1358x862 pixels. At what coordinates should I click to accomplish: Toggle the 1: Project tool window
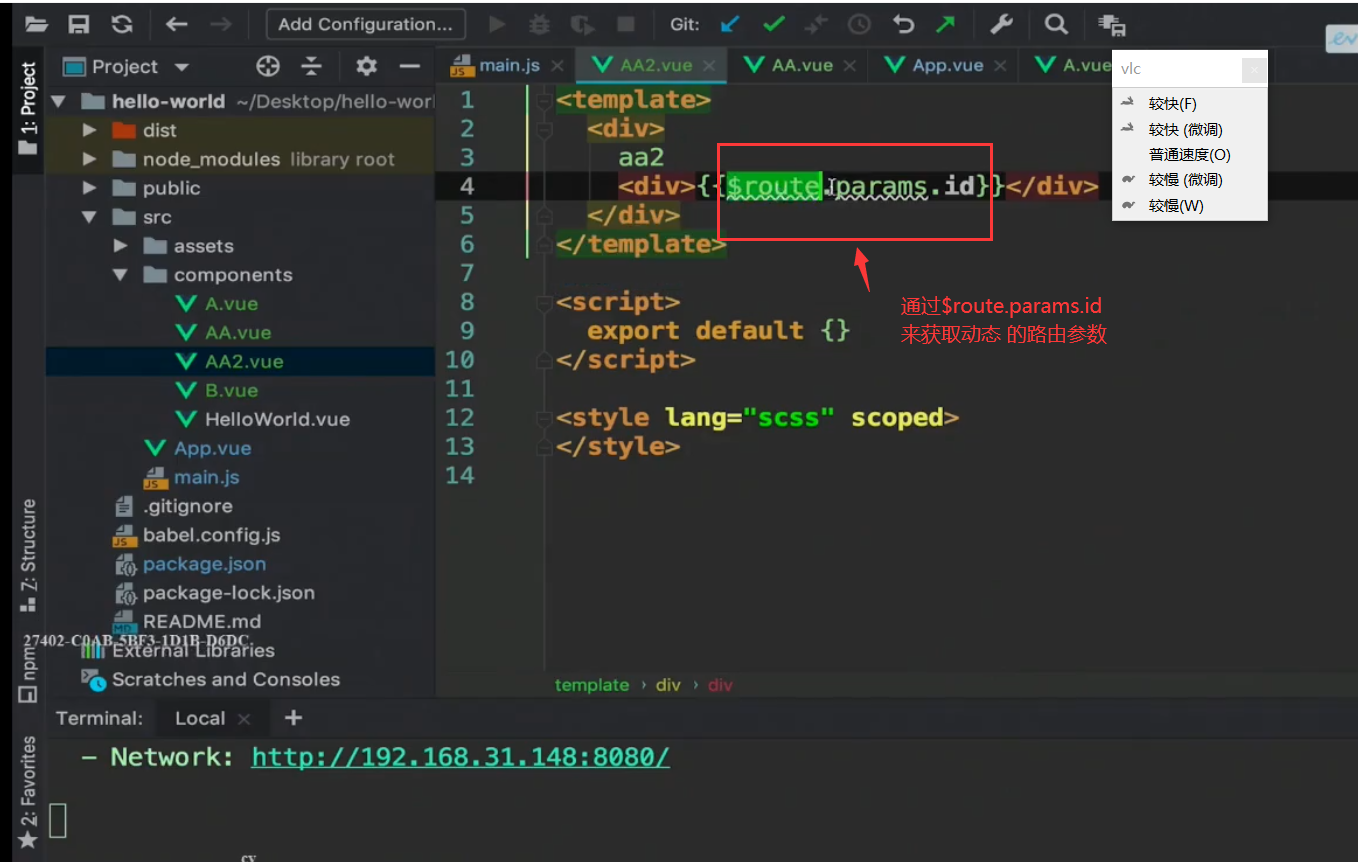click(27, 108)
